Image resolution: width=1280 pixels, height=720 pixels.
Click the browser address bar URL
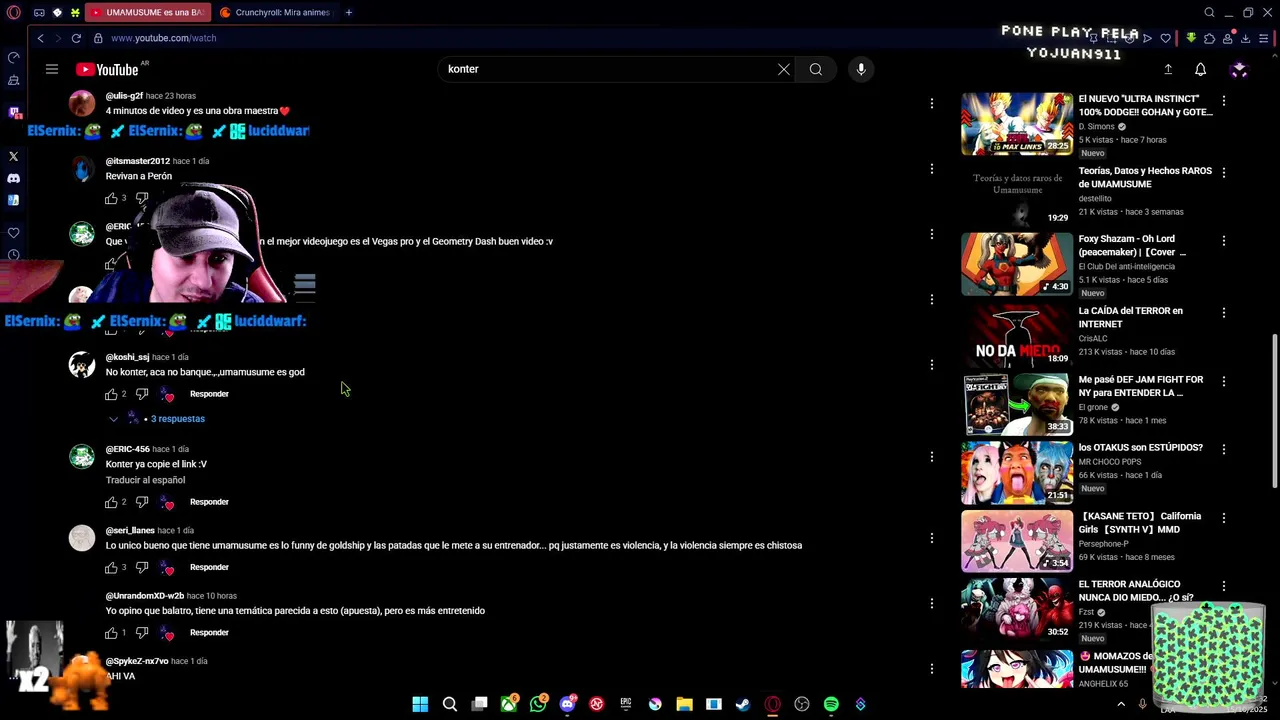coord(163,38)
